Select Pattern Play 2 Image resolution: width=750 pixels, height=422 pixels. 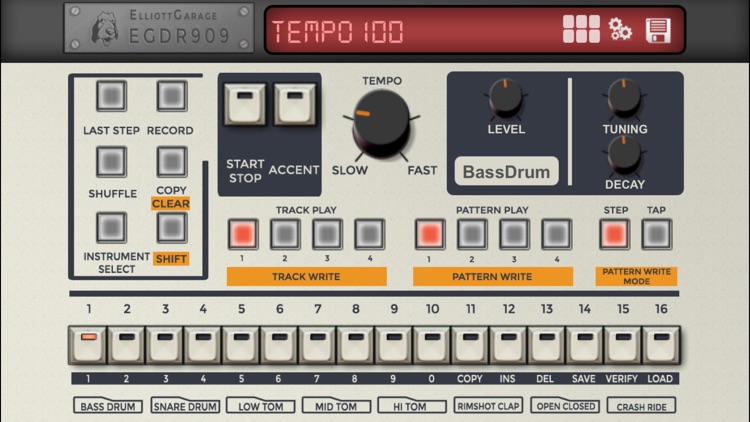pos(472,234)
